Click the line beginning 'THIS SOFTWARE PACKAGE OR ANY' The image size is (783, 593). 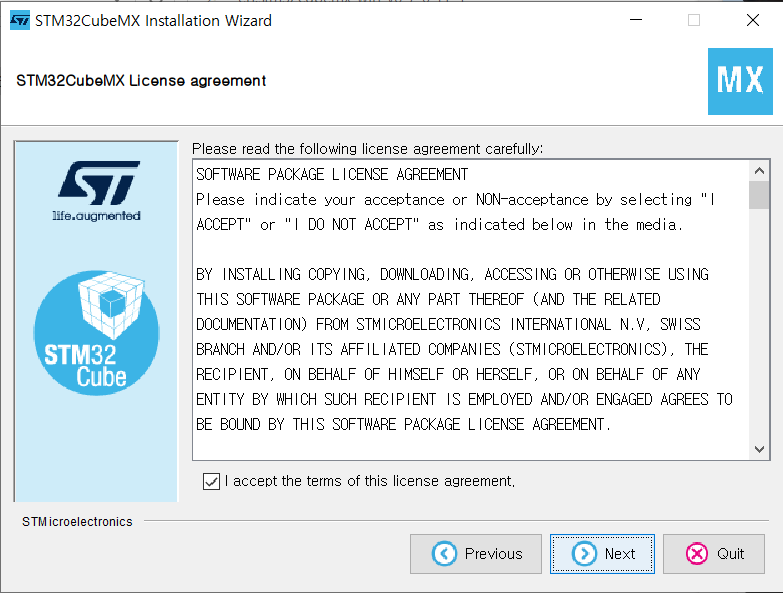click(x=428, y=299)
